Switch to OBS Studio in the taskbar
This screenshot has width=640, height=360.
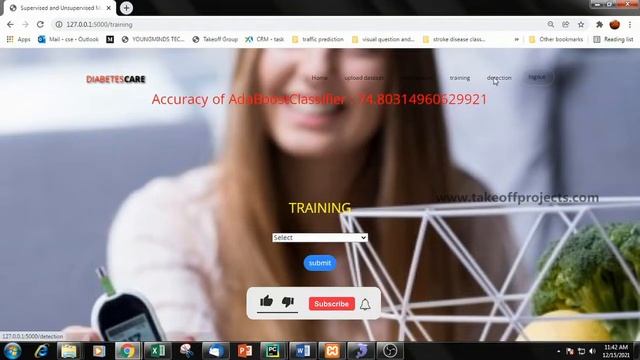tap(390, 351)
